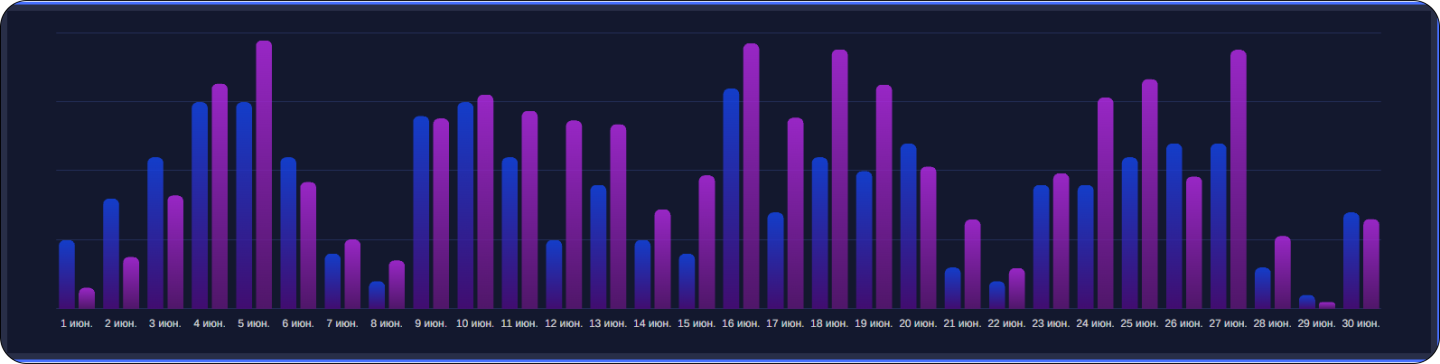Image resolution: width=1440 pixels, height=364 pixels.
Task: Click the blue bar for 14 июн.
Action: 642,274
